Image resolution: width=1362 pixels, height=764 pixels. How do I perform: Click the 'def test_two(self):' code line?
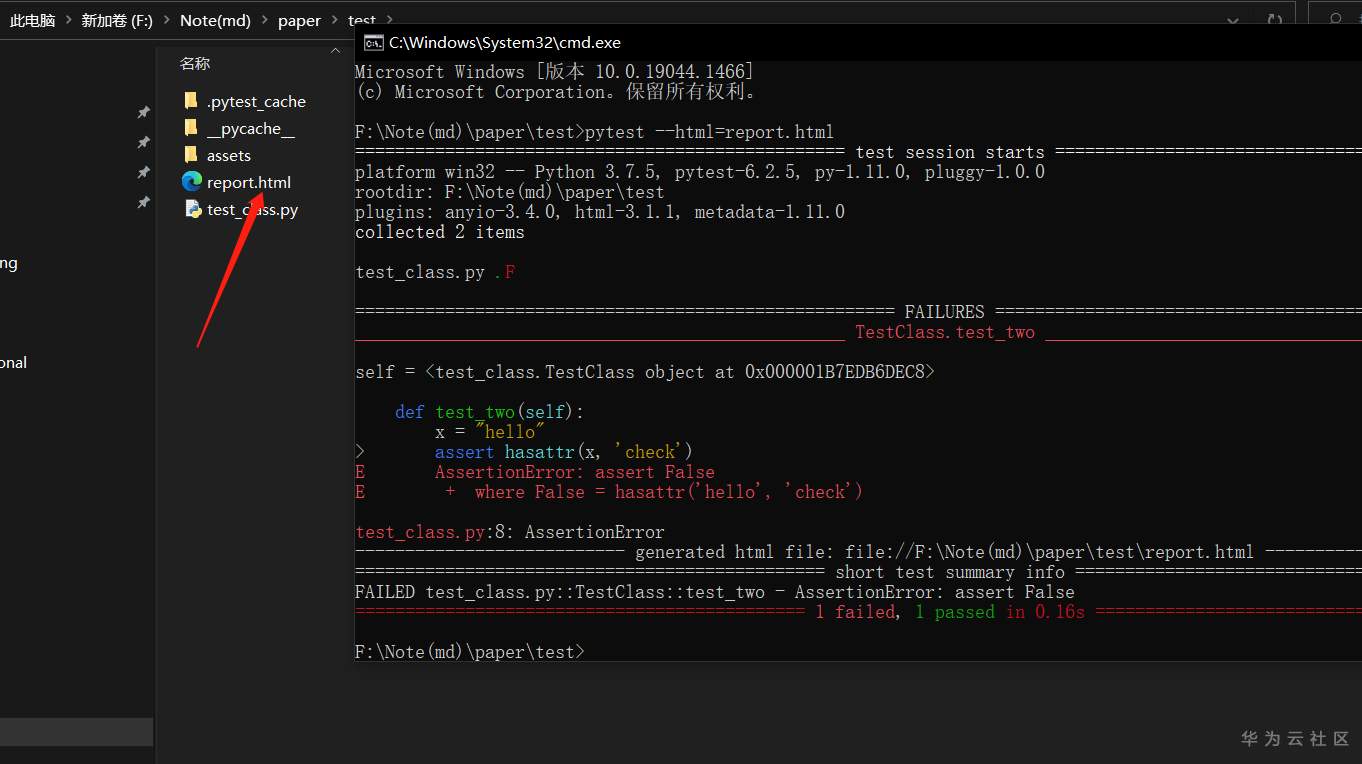[489, 412]
